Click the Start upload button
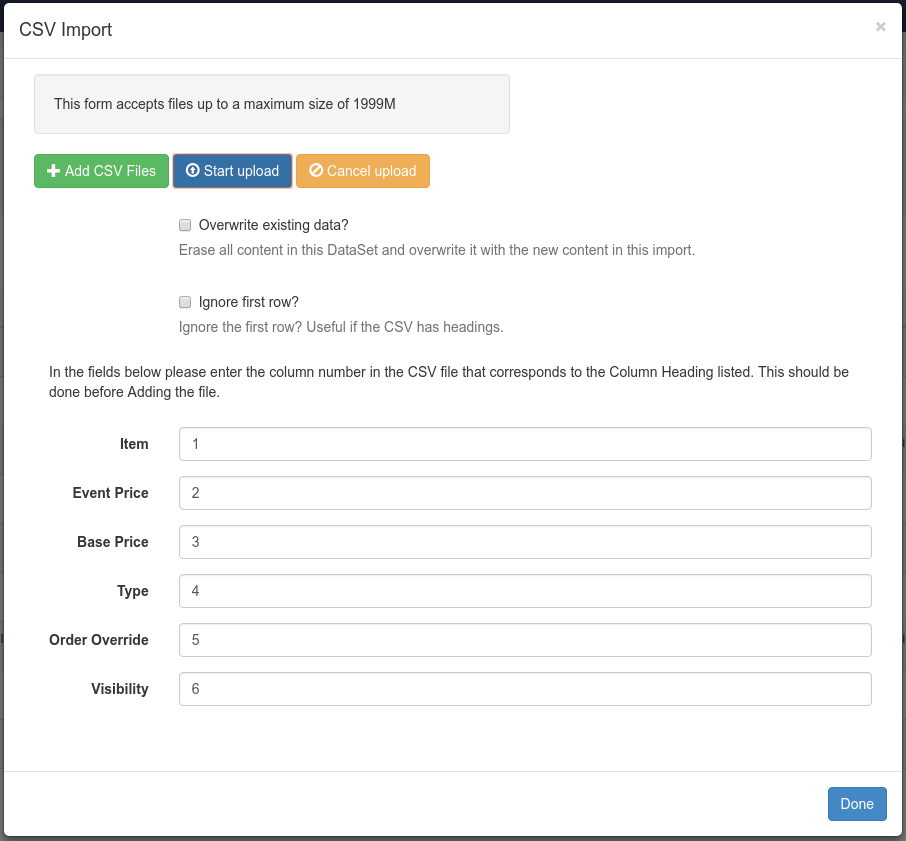 (x=232, y=171)
